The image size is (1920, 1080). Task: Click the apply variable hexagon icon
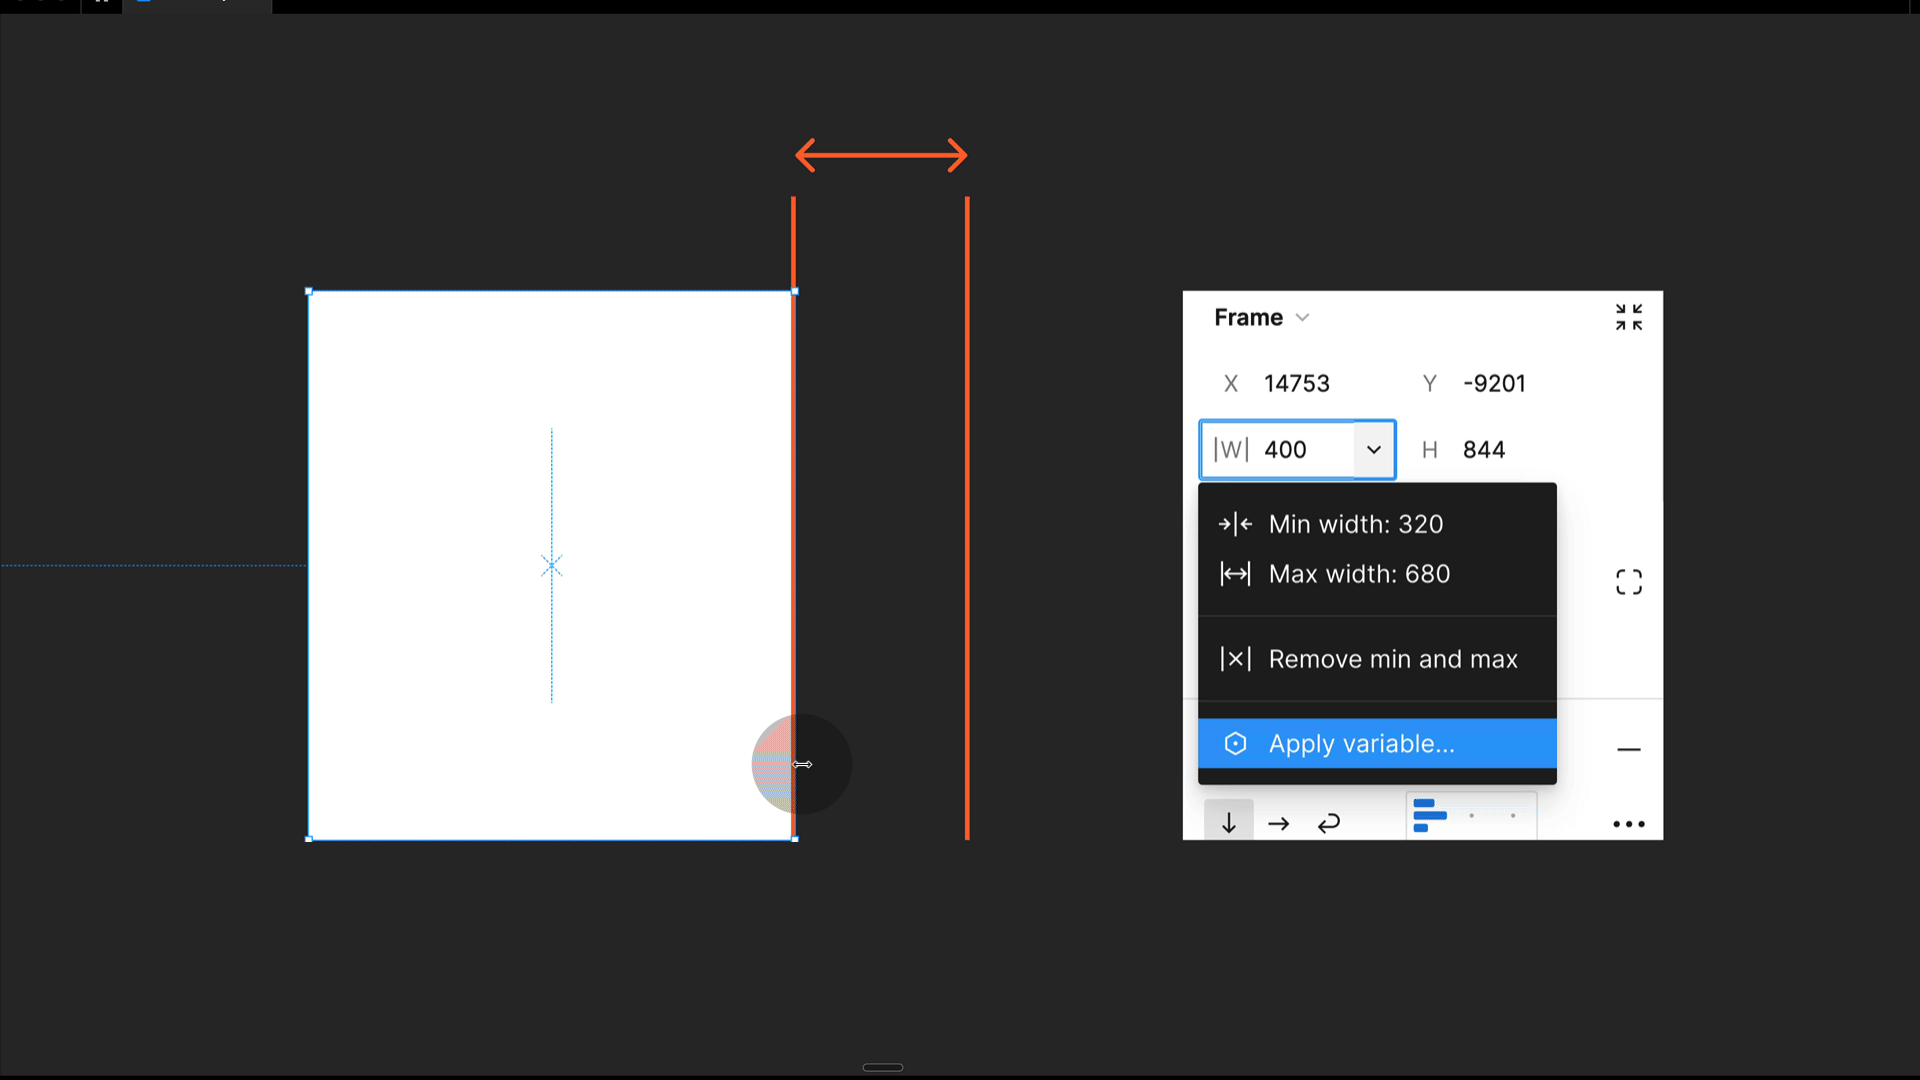point(1235,744)
